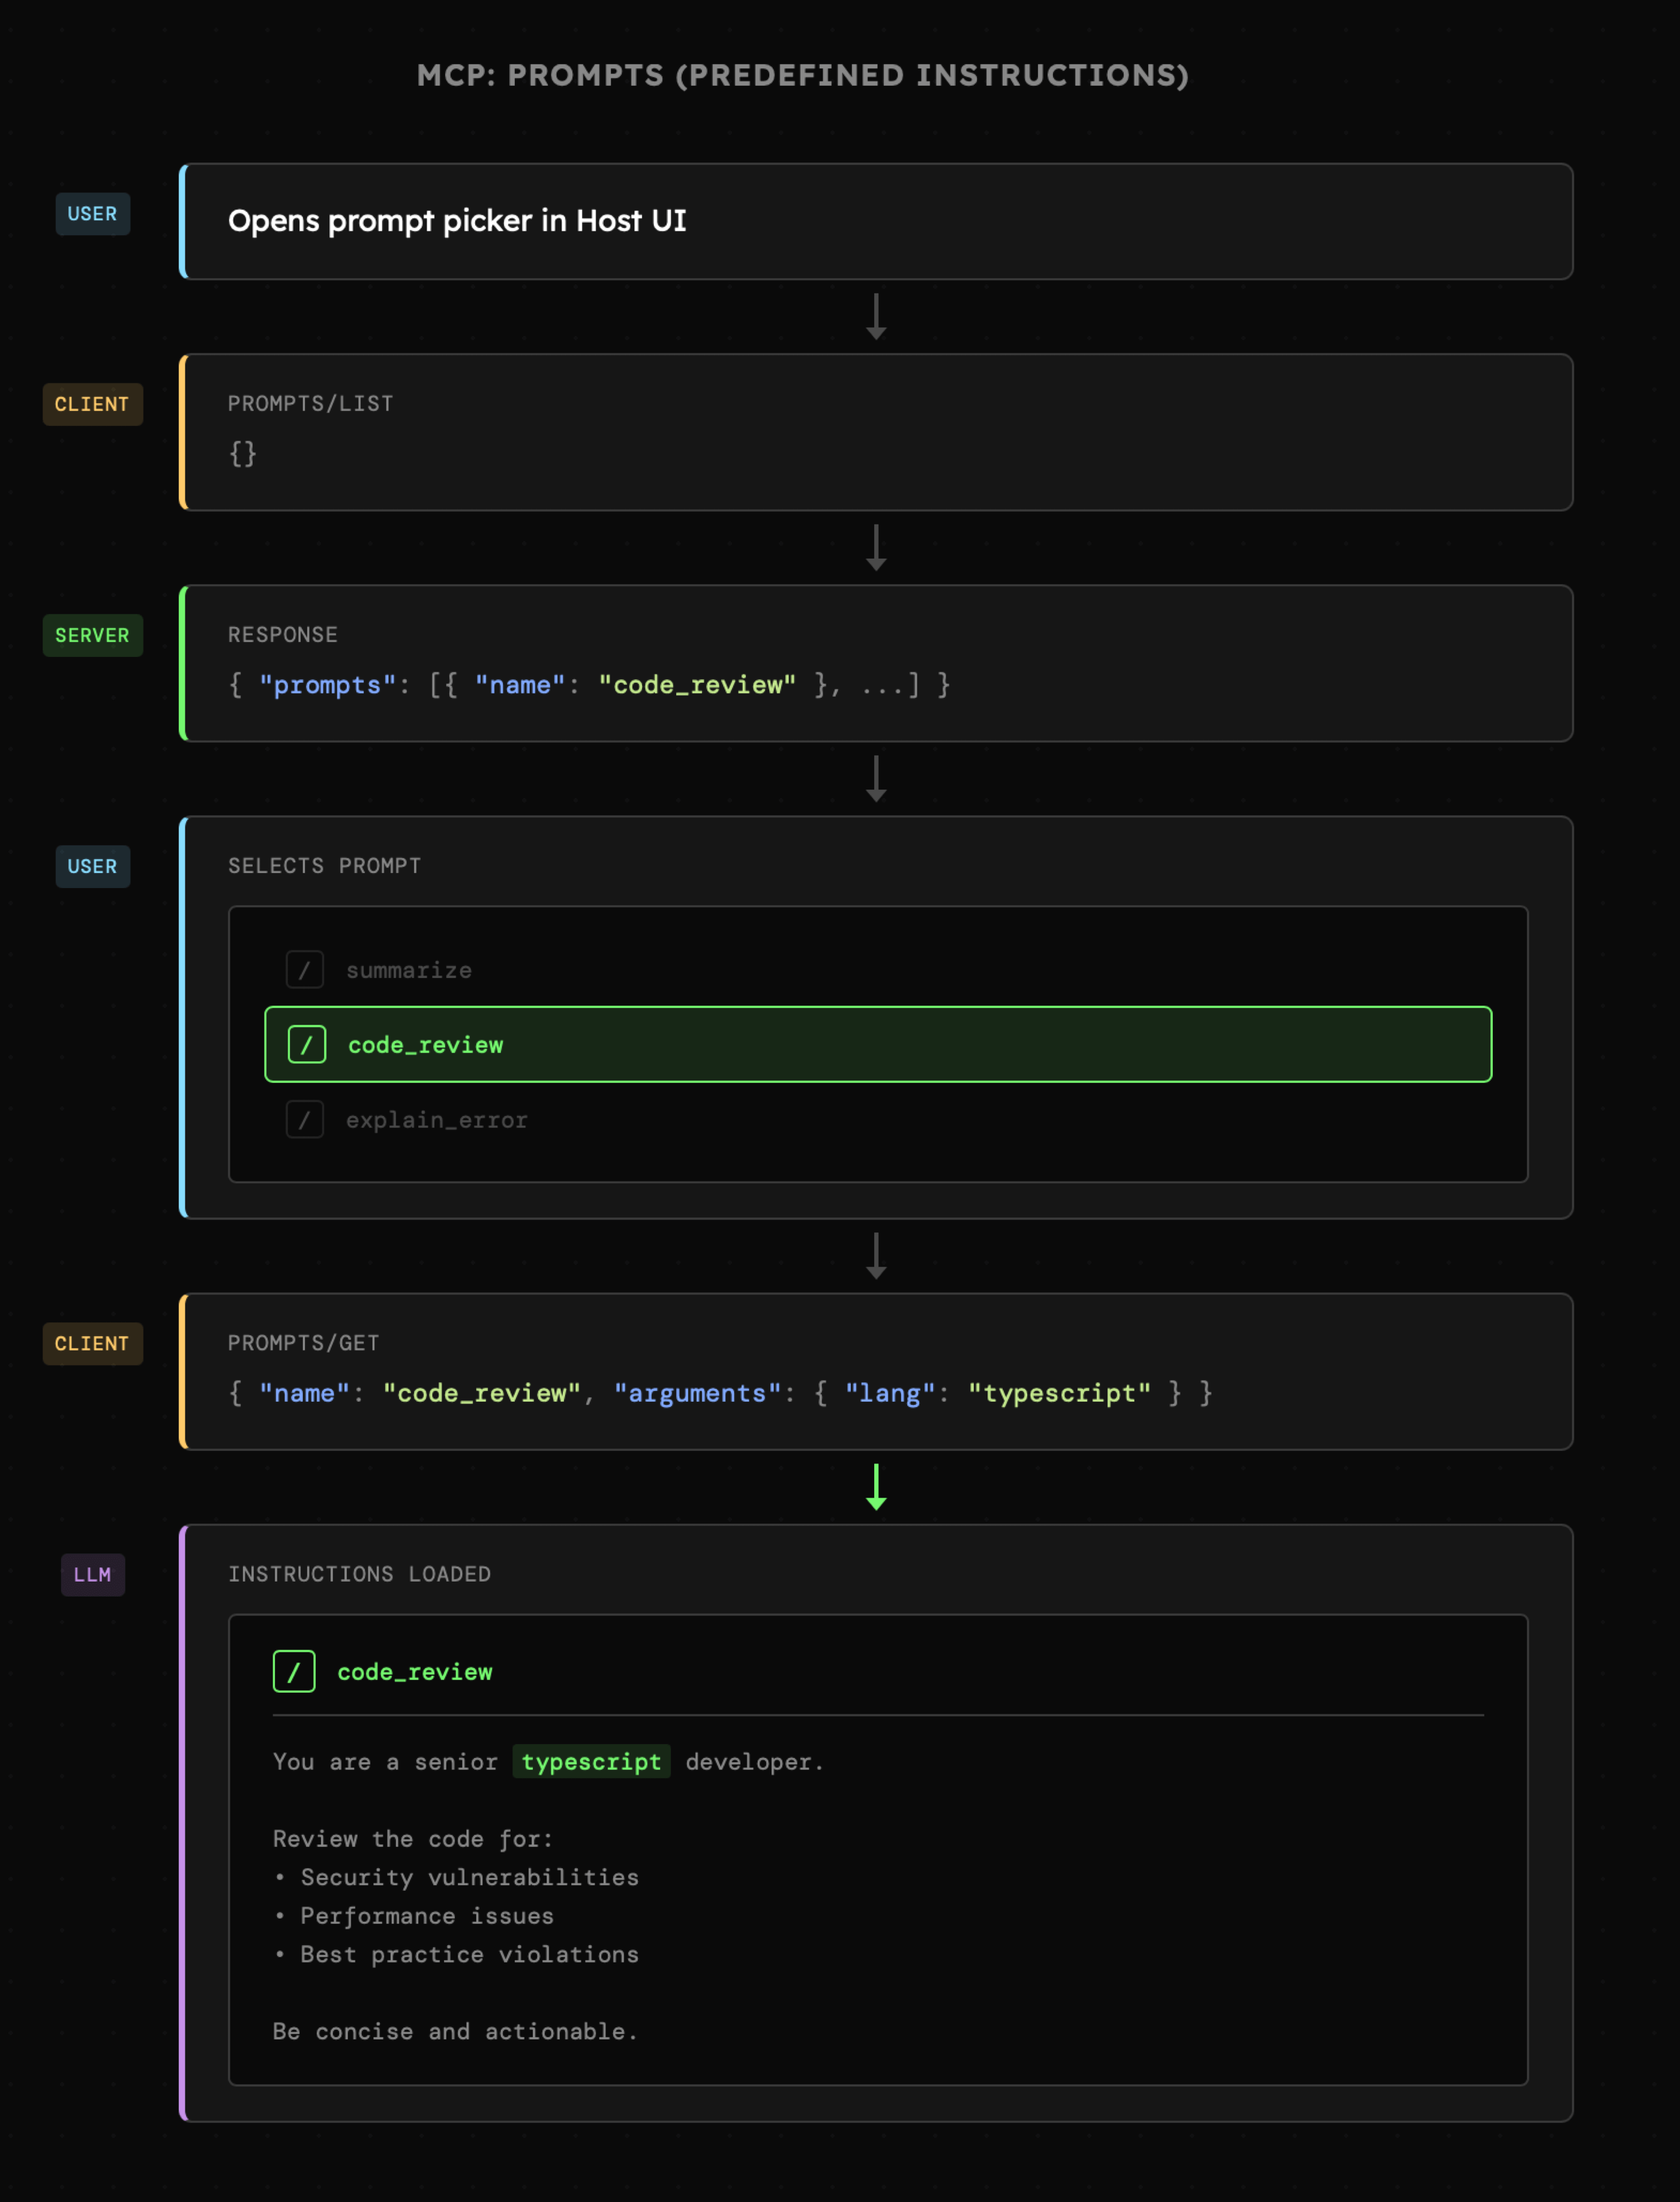Pick the explain_error prompt option
The height and width of the screenshot is (2202, 1680).
point(436,1120)
